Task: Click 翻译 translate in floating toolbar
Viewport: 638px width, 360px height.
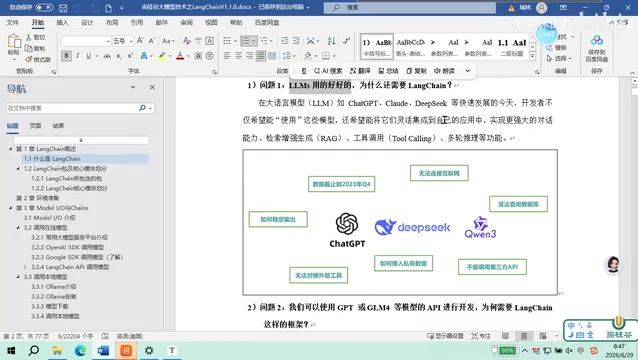Action: pyautogui.click(x=360, y=71)
